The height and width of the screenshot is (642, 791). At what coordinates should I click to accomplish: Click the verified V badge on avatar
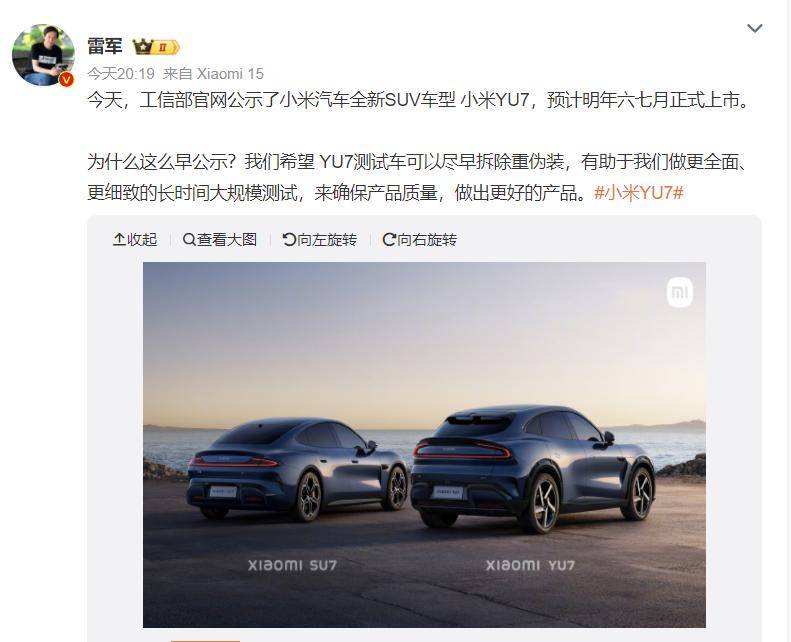(x=66, y=79)
